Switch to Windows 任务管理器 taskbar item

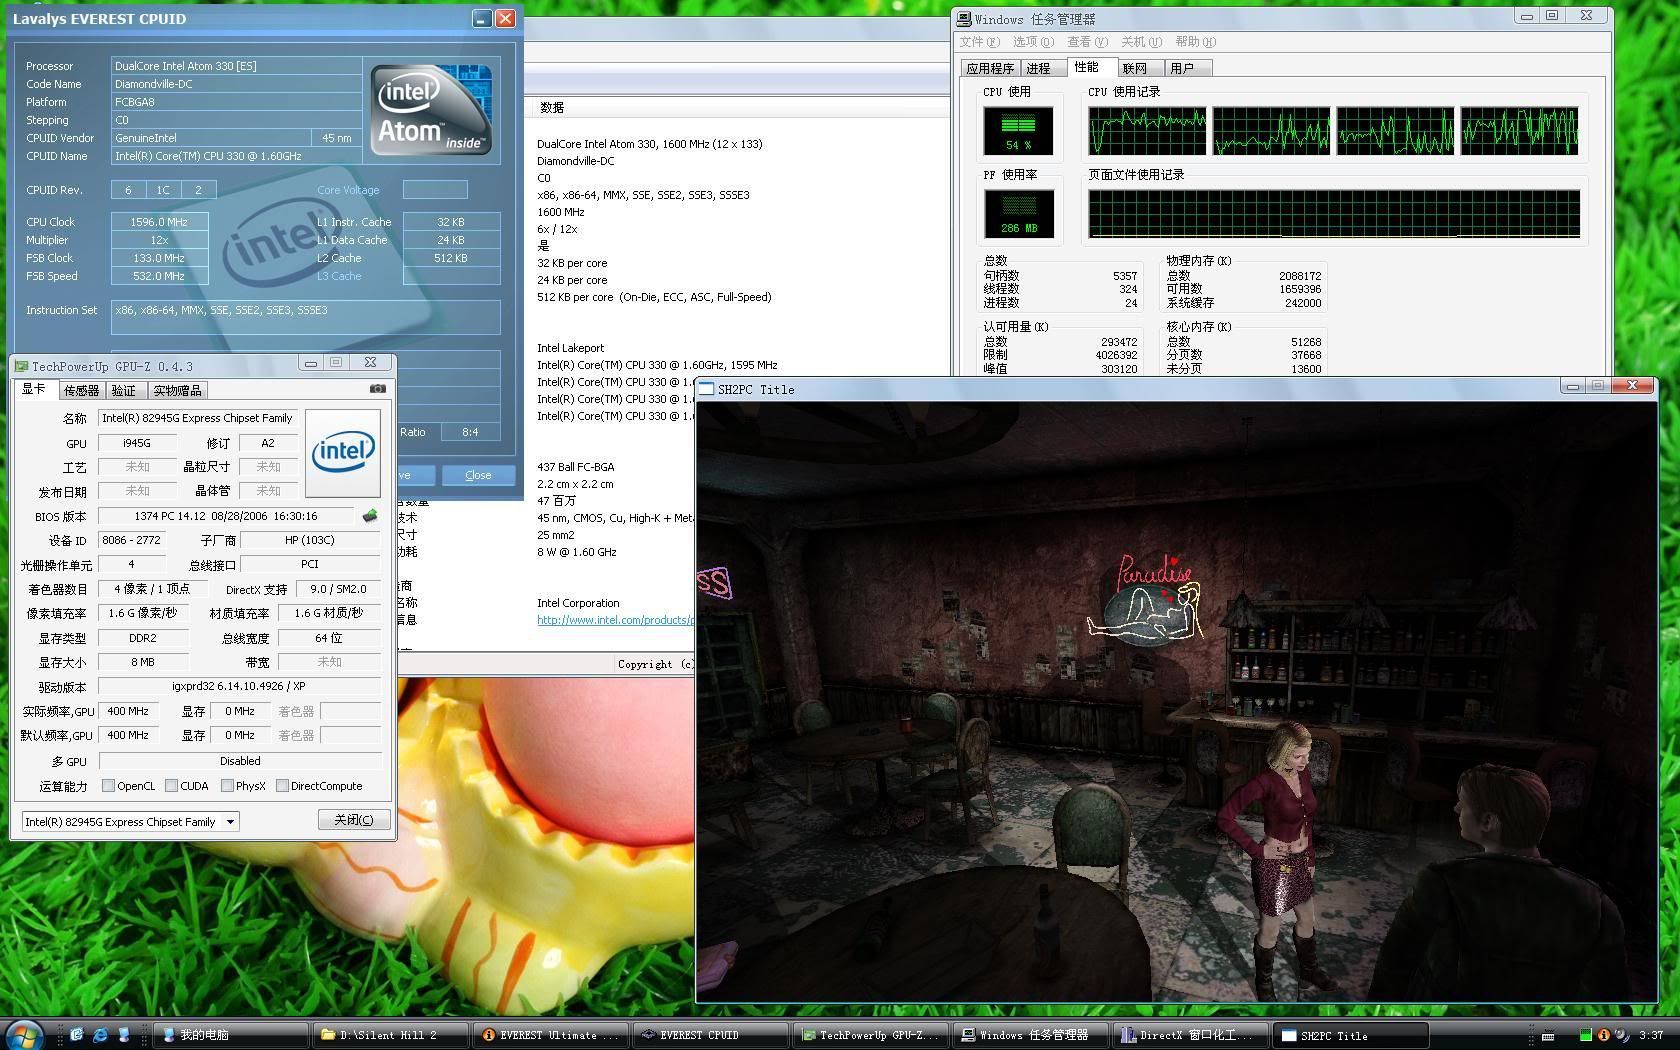pyautogui.click(x=1031, y=1035)
